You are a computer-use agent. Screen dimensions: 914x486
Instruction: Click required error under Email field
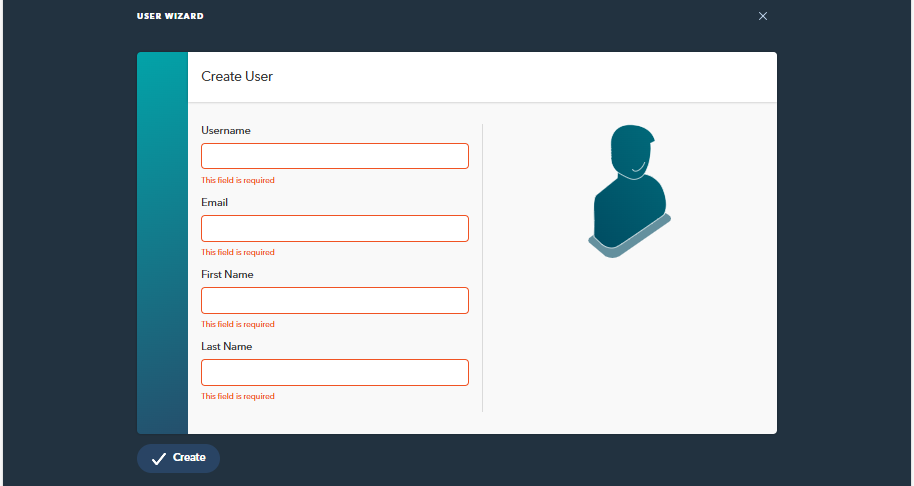(x=238, y=252)
